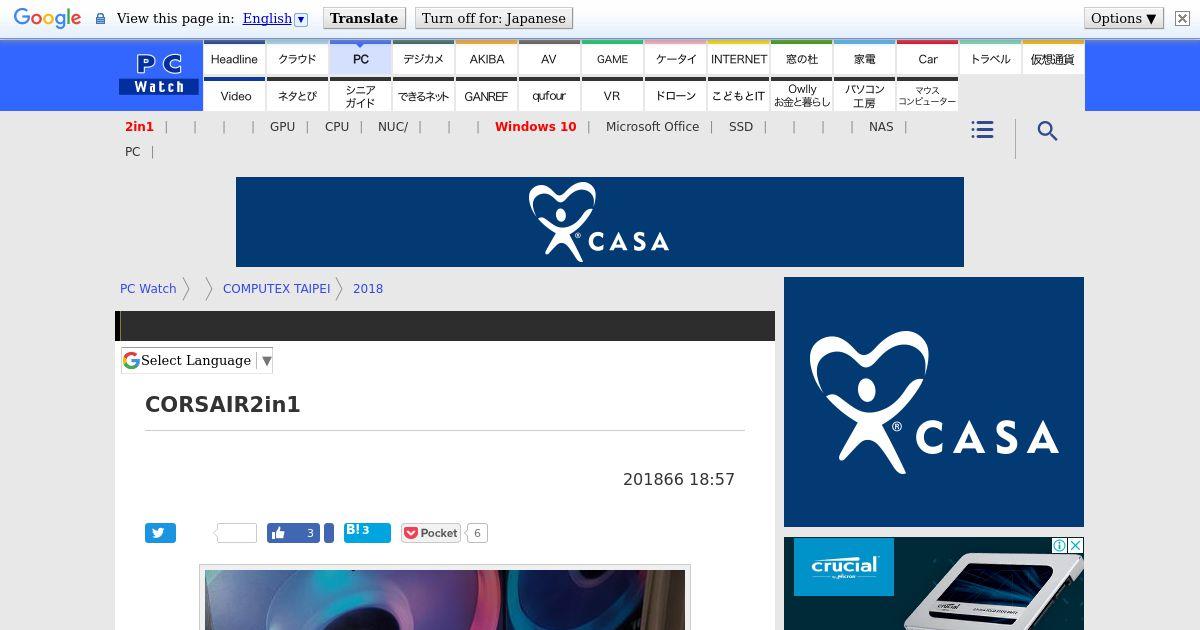Open the できるネット tab
The height and width of the screenshot is (630, 1200).
424,96
